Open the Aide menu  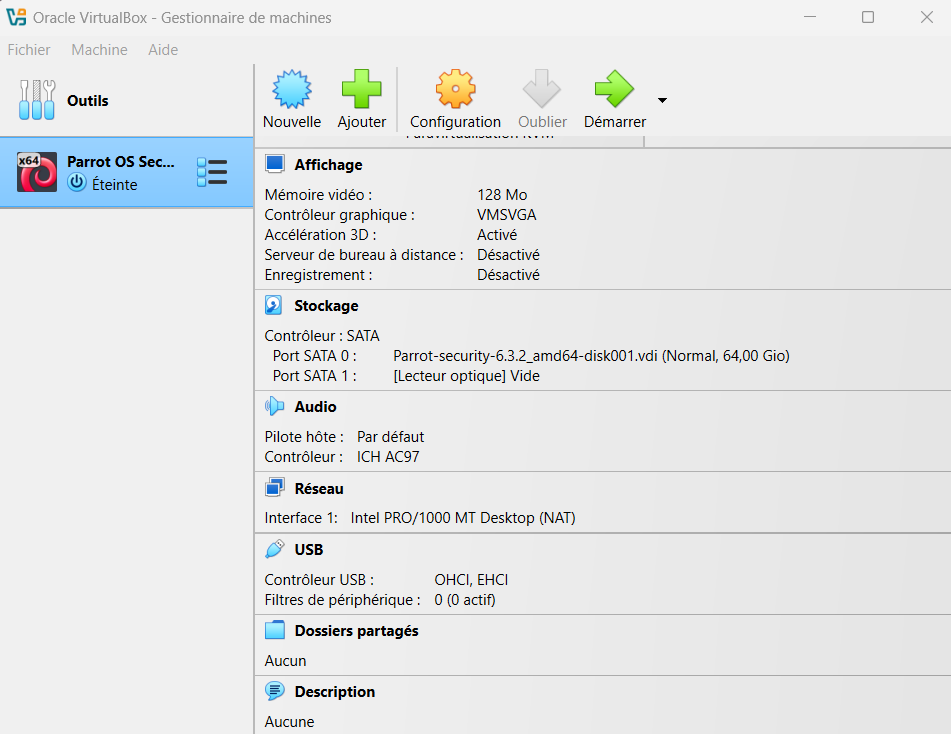pyautogui.click(x=163, y=50)
